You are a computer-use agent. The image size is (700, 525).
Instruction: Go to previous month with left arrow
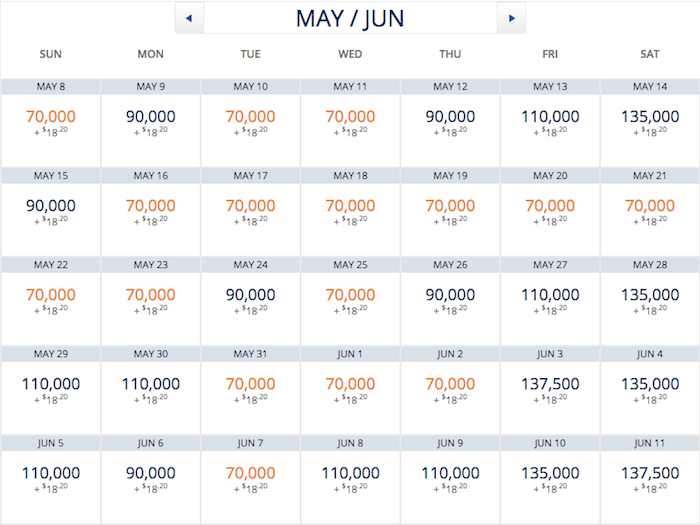(x=189, y=18)
